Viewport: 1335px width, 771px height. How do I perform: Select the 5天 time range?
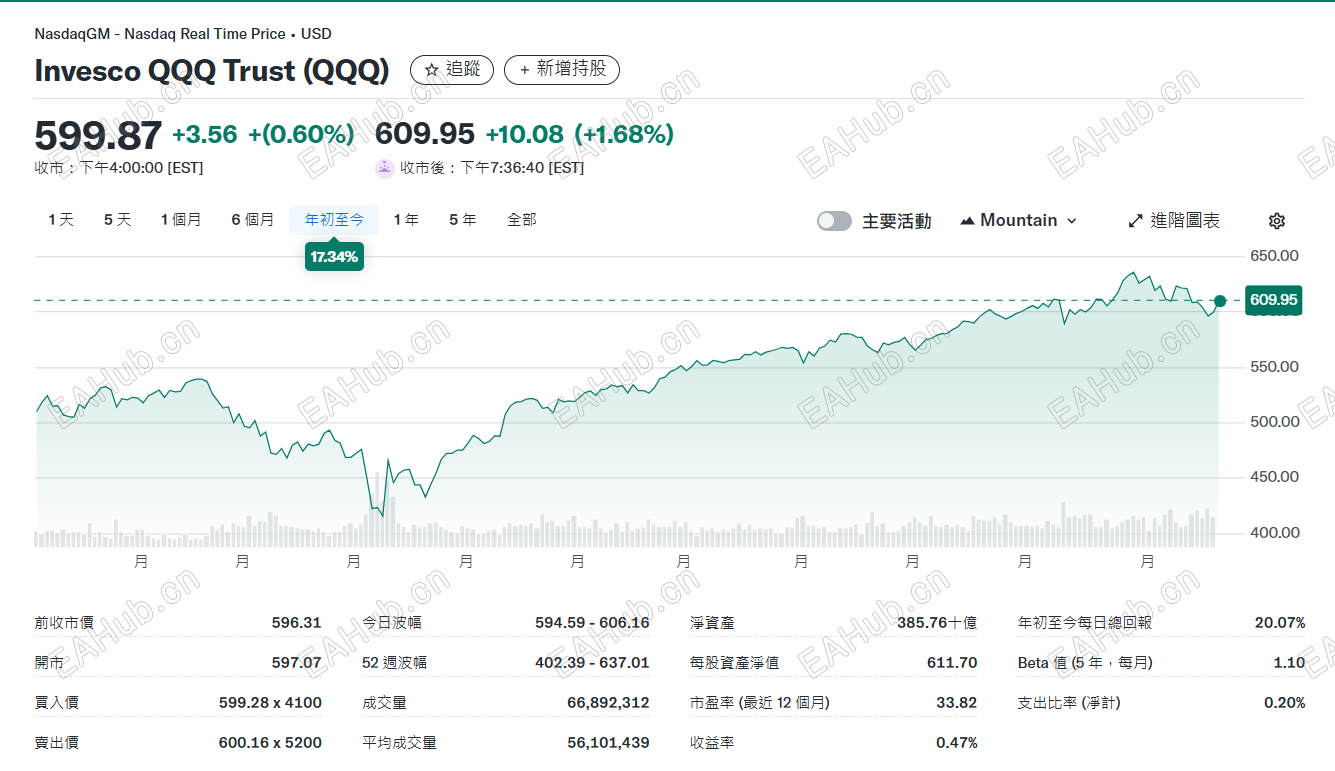[117, 219]
